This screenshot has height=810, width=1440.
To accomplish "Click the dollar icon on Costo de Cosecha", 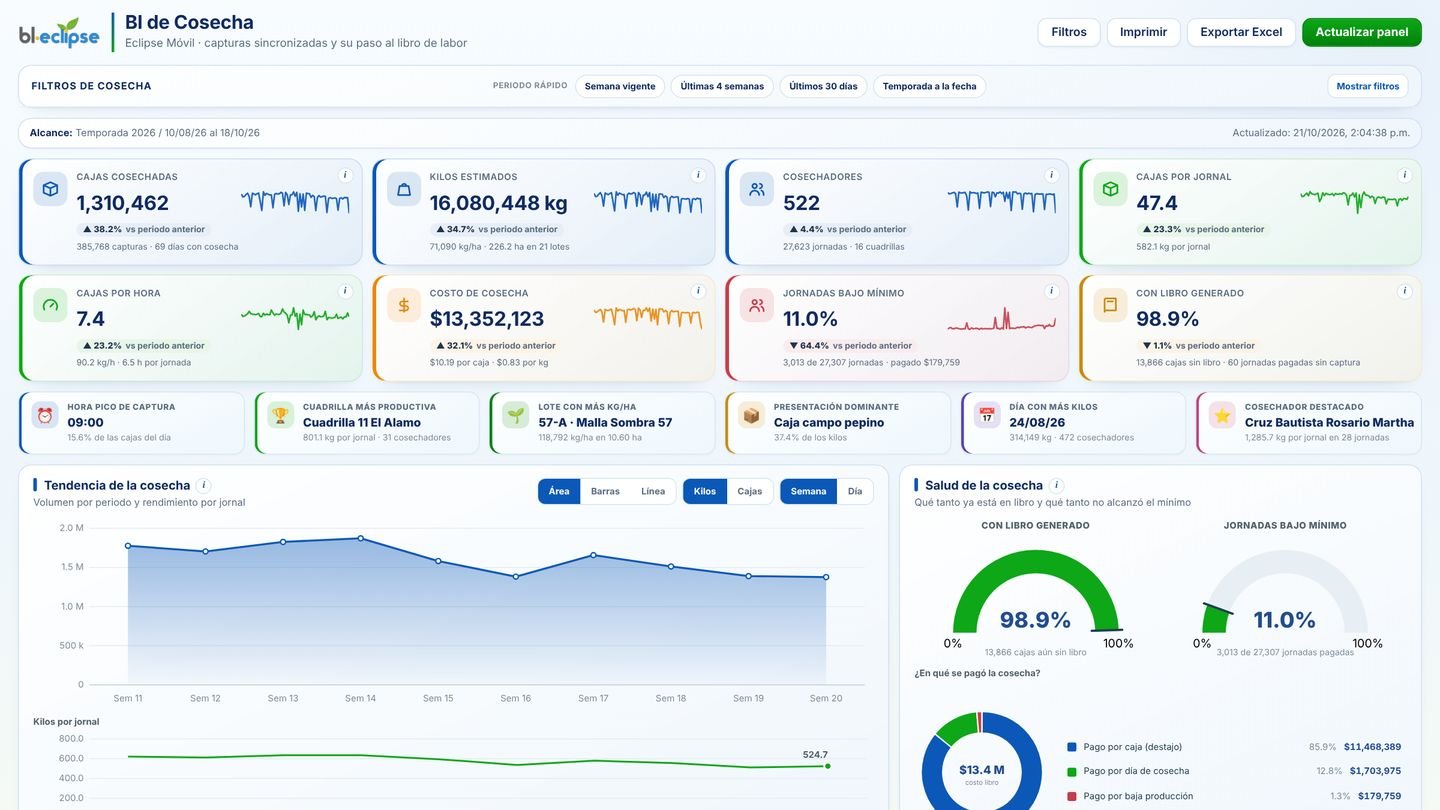I will click(404, 305).
